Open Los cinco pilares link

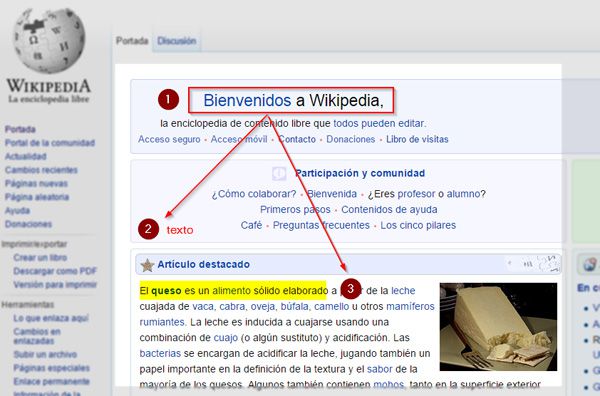418,225
